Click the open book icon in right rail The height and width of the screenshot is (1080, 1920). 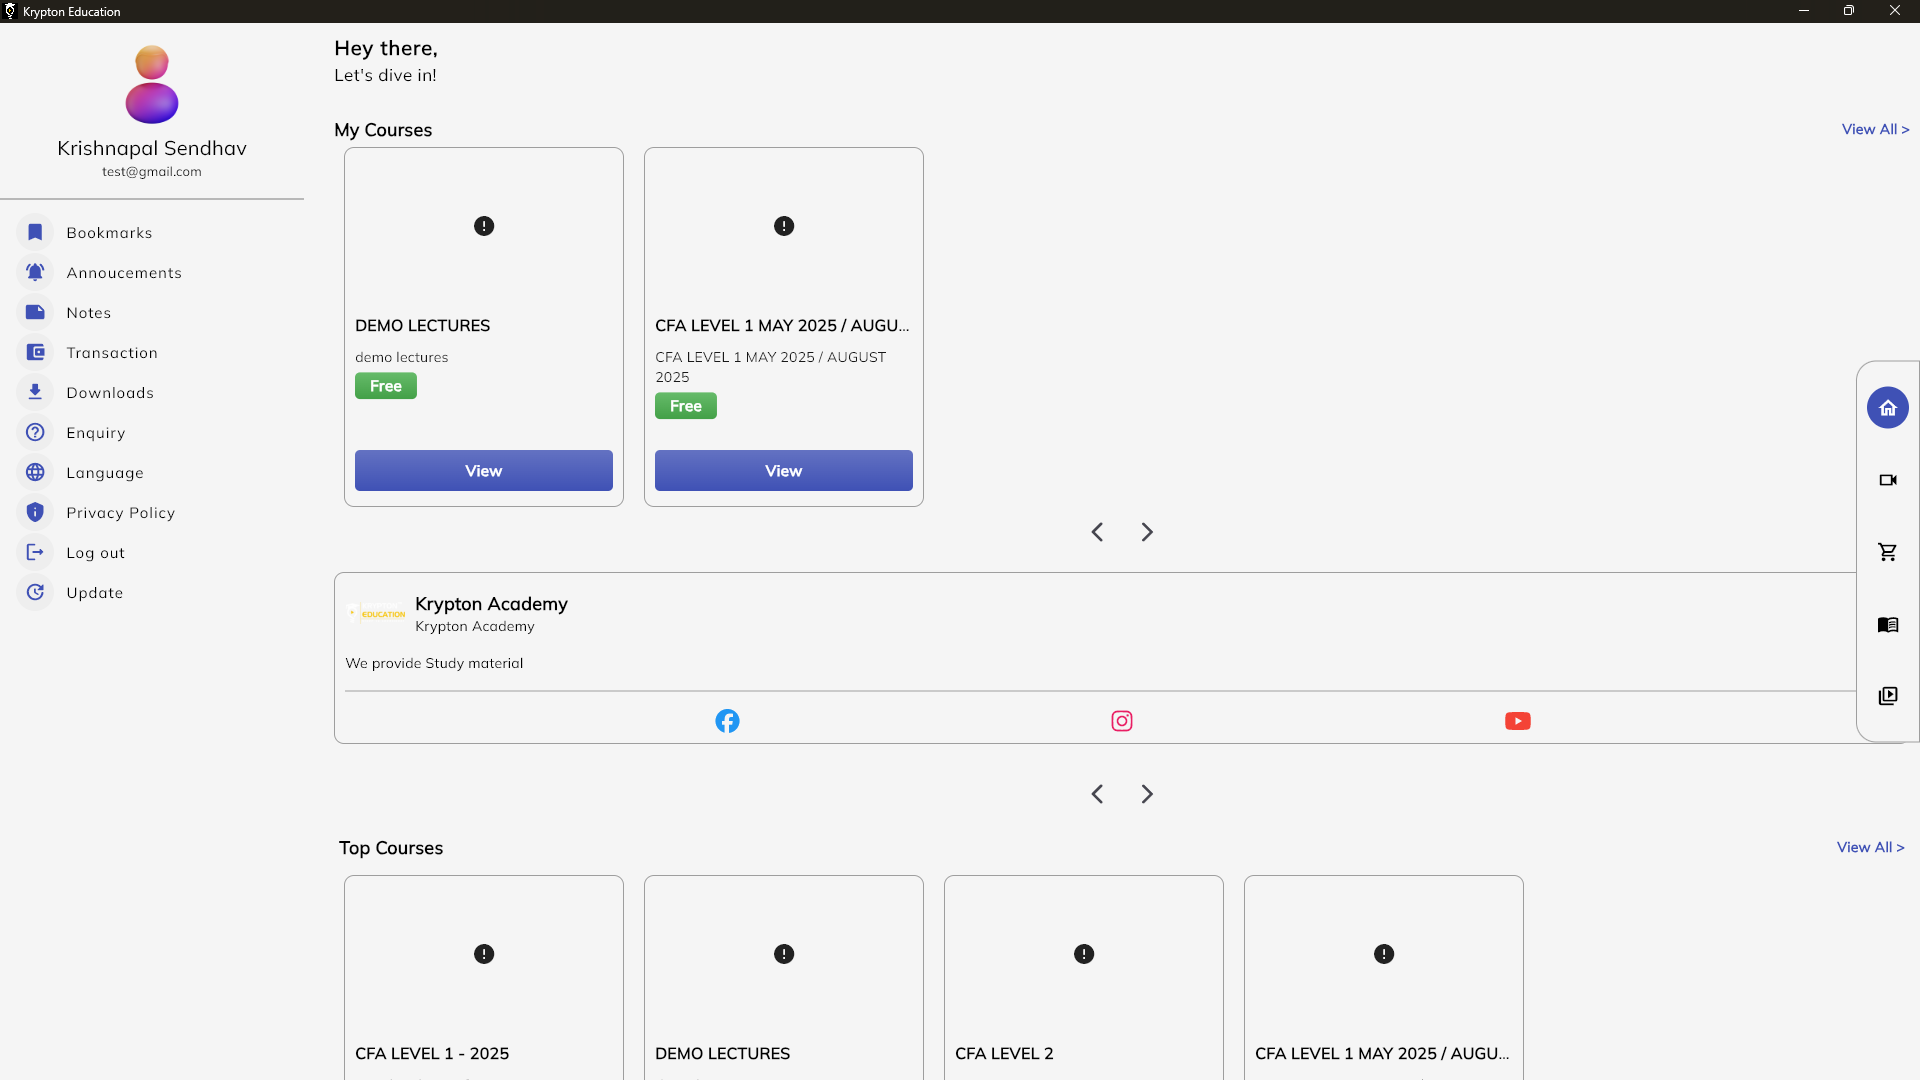[1887, 625]
